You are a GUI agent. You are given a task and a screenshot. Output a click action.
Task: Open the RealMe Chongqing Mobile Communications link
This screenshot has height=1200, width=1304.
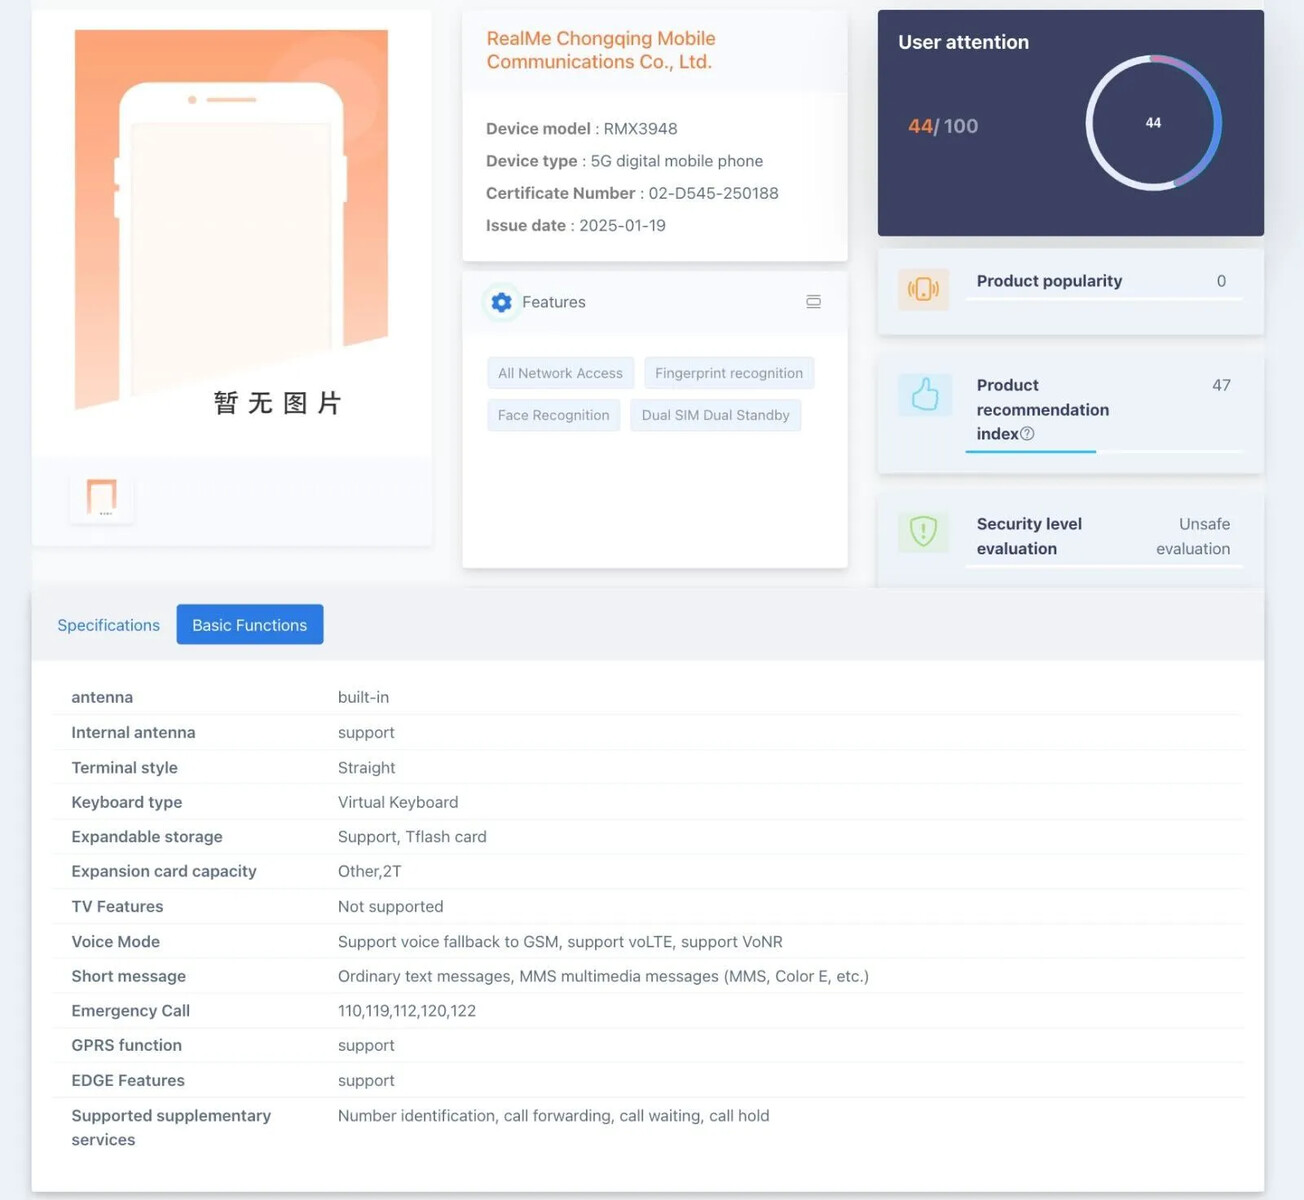pyautogui.click(x=600, y=50)
